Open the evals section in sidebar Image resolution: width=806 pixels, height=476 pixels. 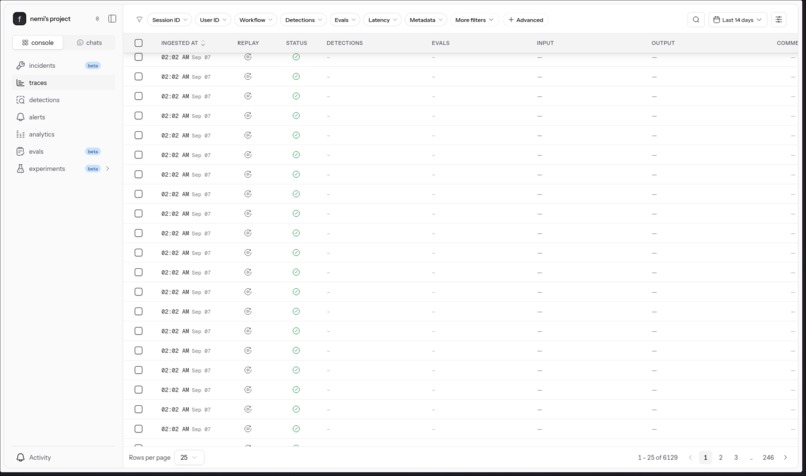pos(63,152)
